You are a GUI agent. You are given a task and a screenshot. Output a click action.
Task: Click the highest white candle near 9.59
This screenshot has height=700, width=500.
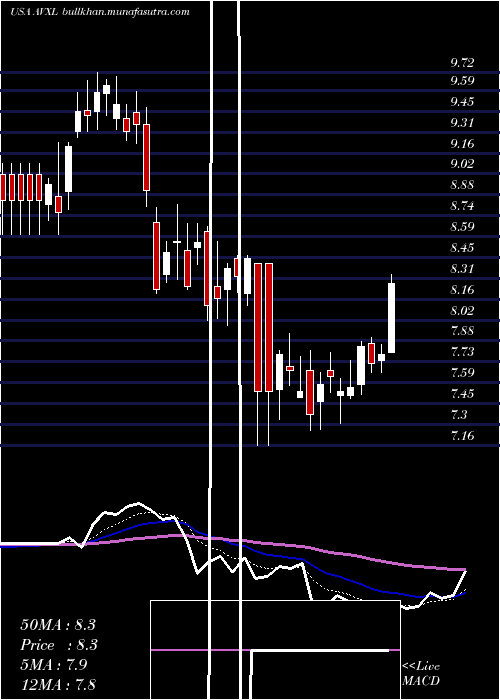(106, 89)
